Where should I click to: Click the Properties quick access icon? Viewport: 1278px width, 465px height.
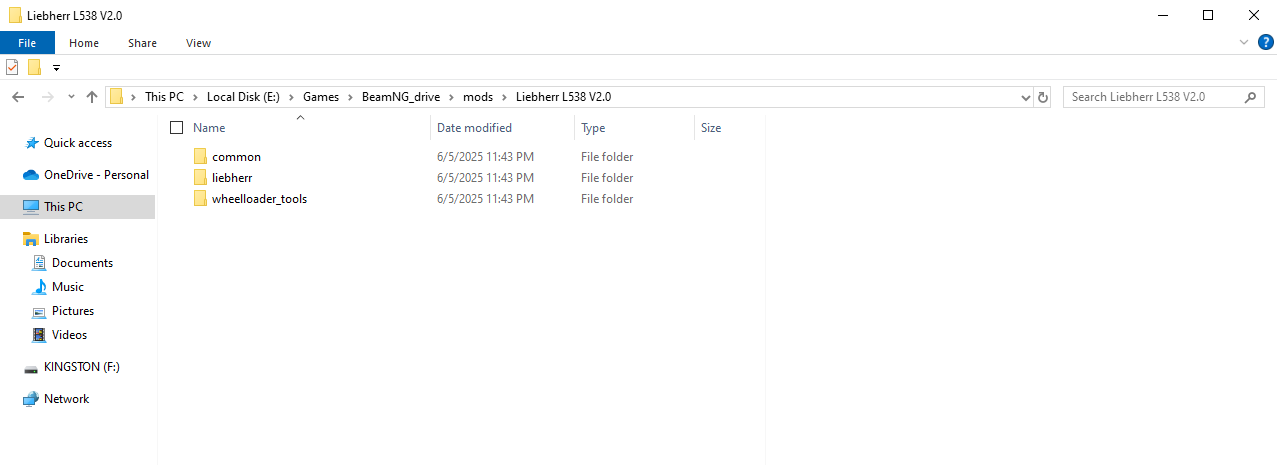click(13, 68)
